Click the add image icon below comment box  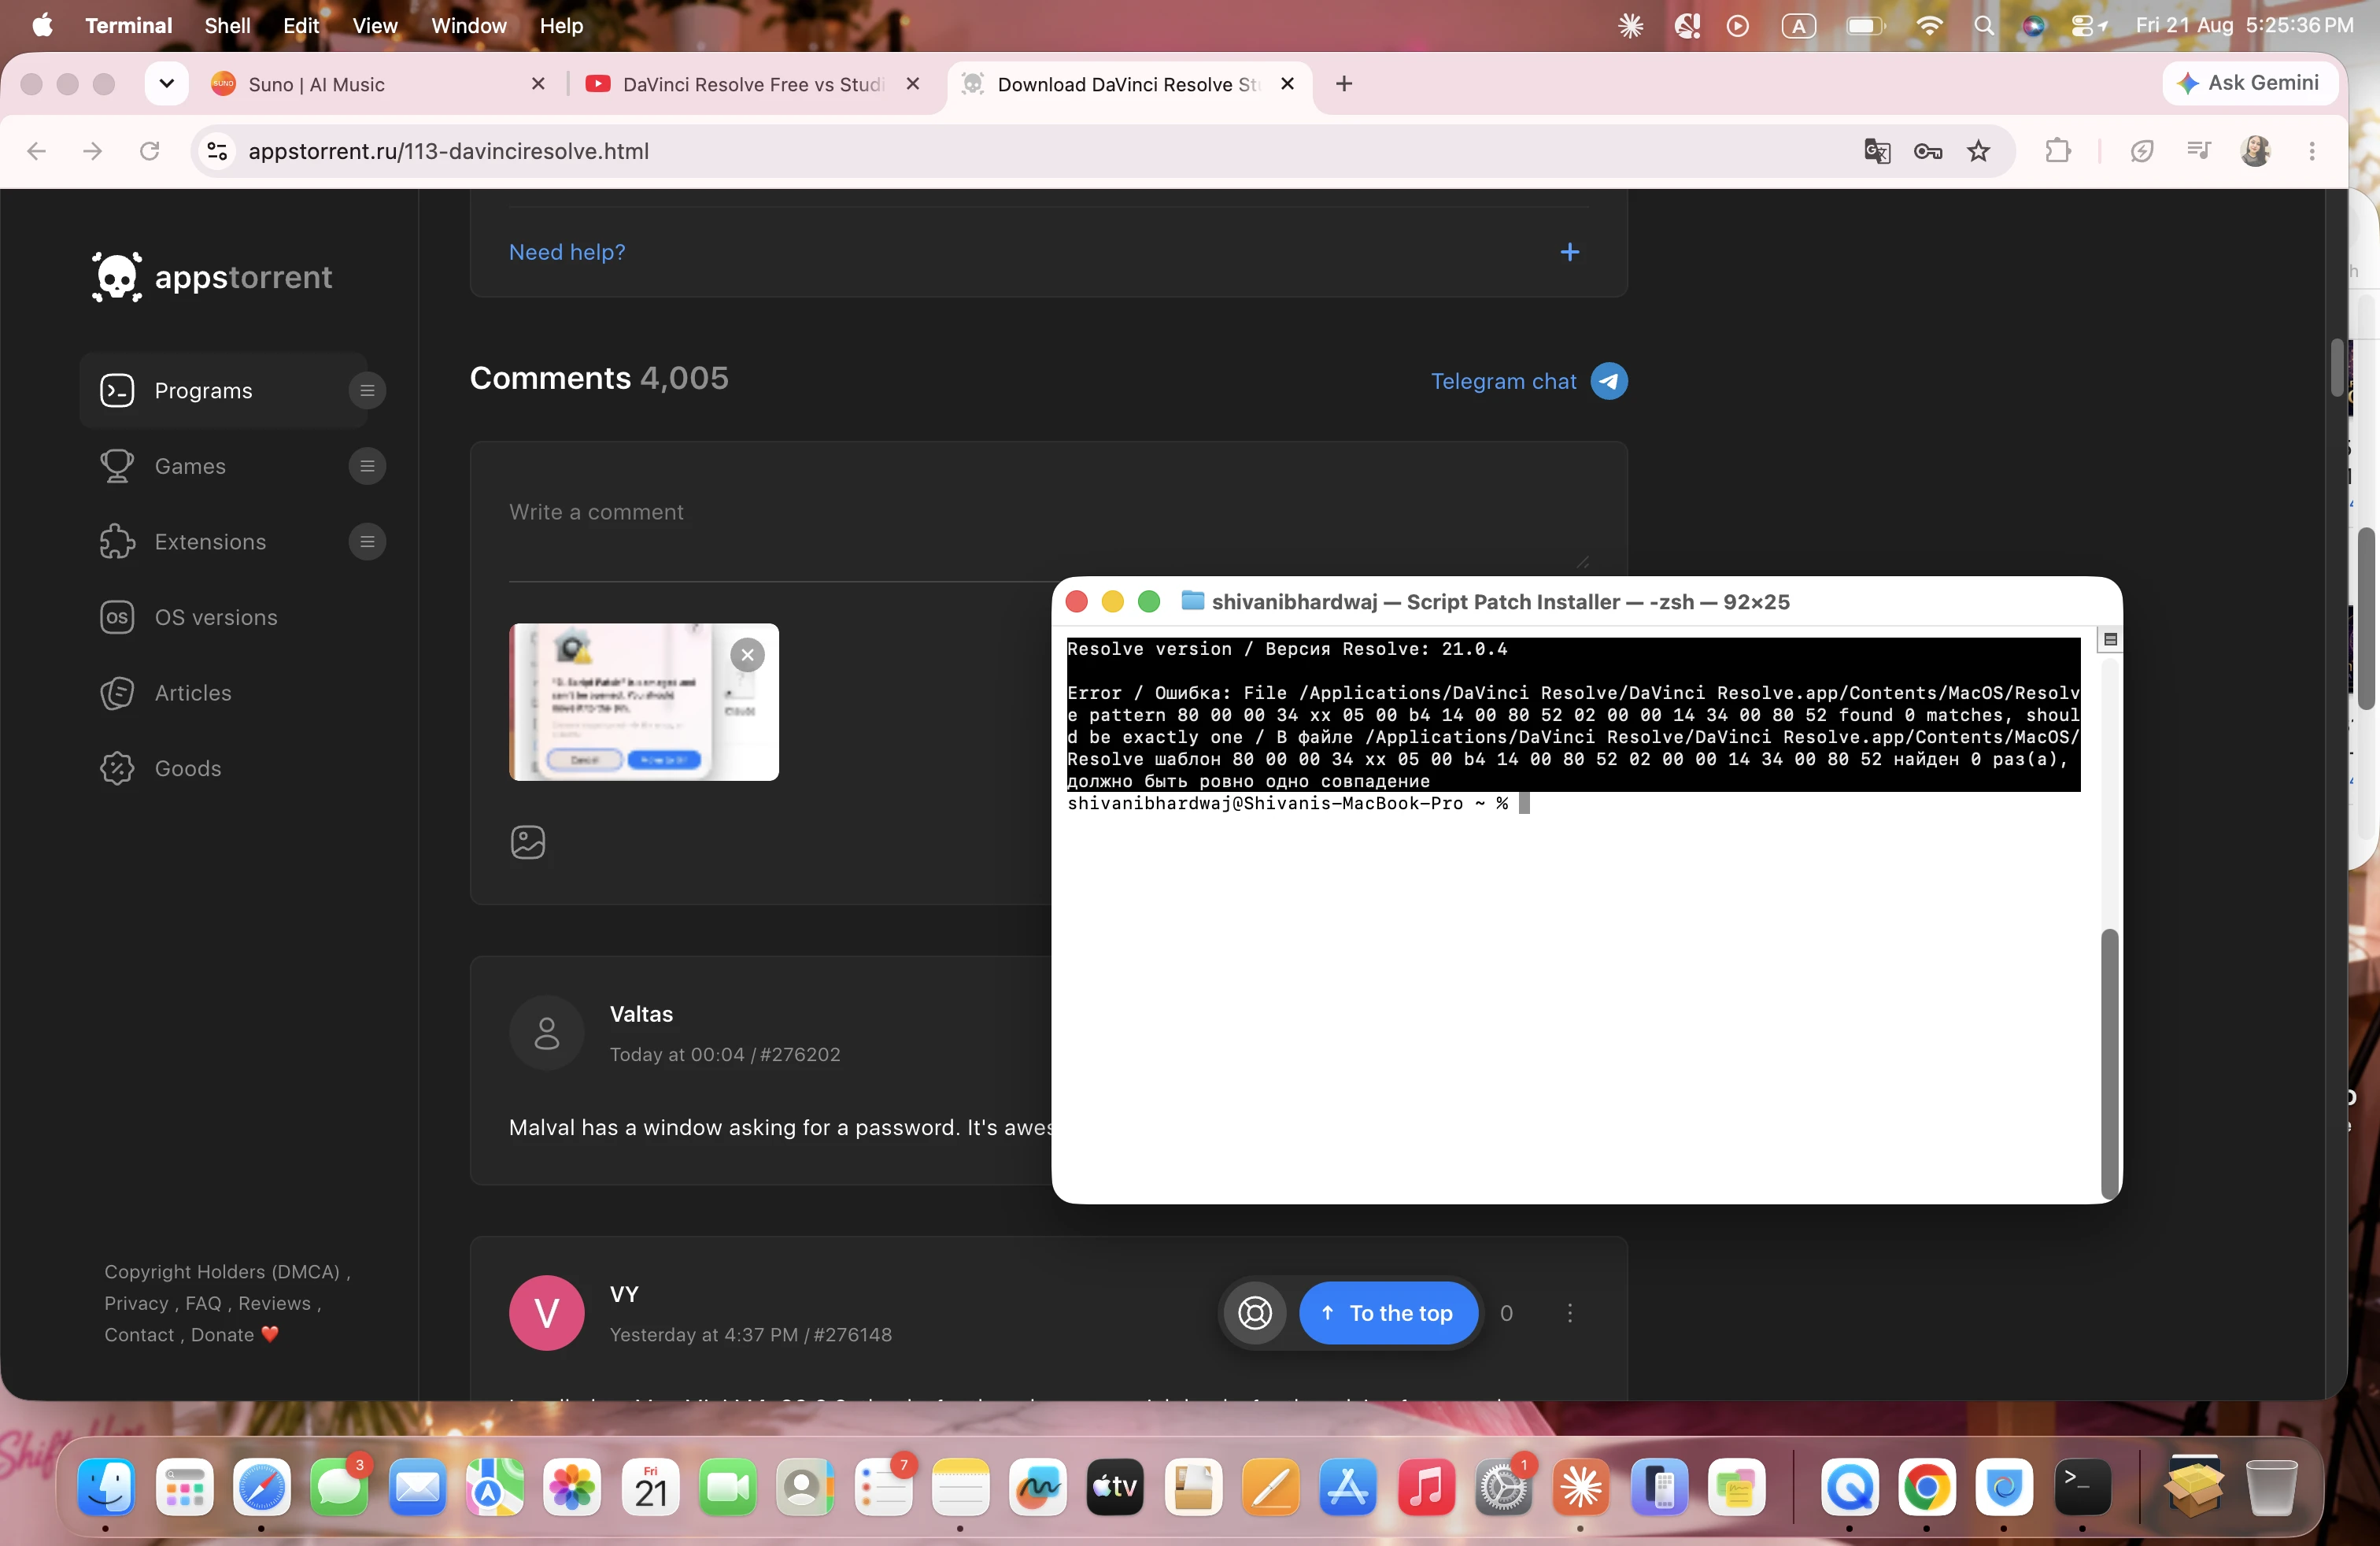(x=528, y=842)
